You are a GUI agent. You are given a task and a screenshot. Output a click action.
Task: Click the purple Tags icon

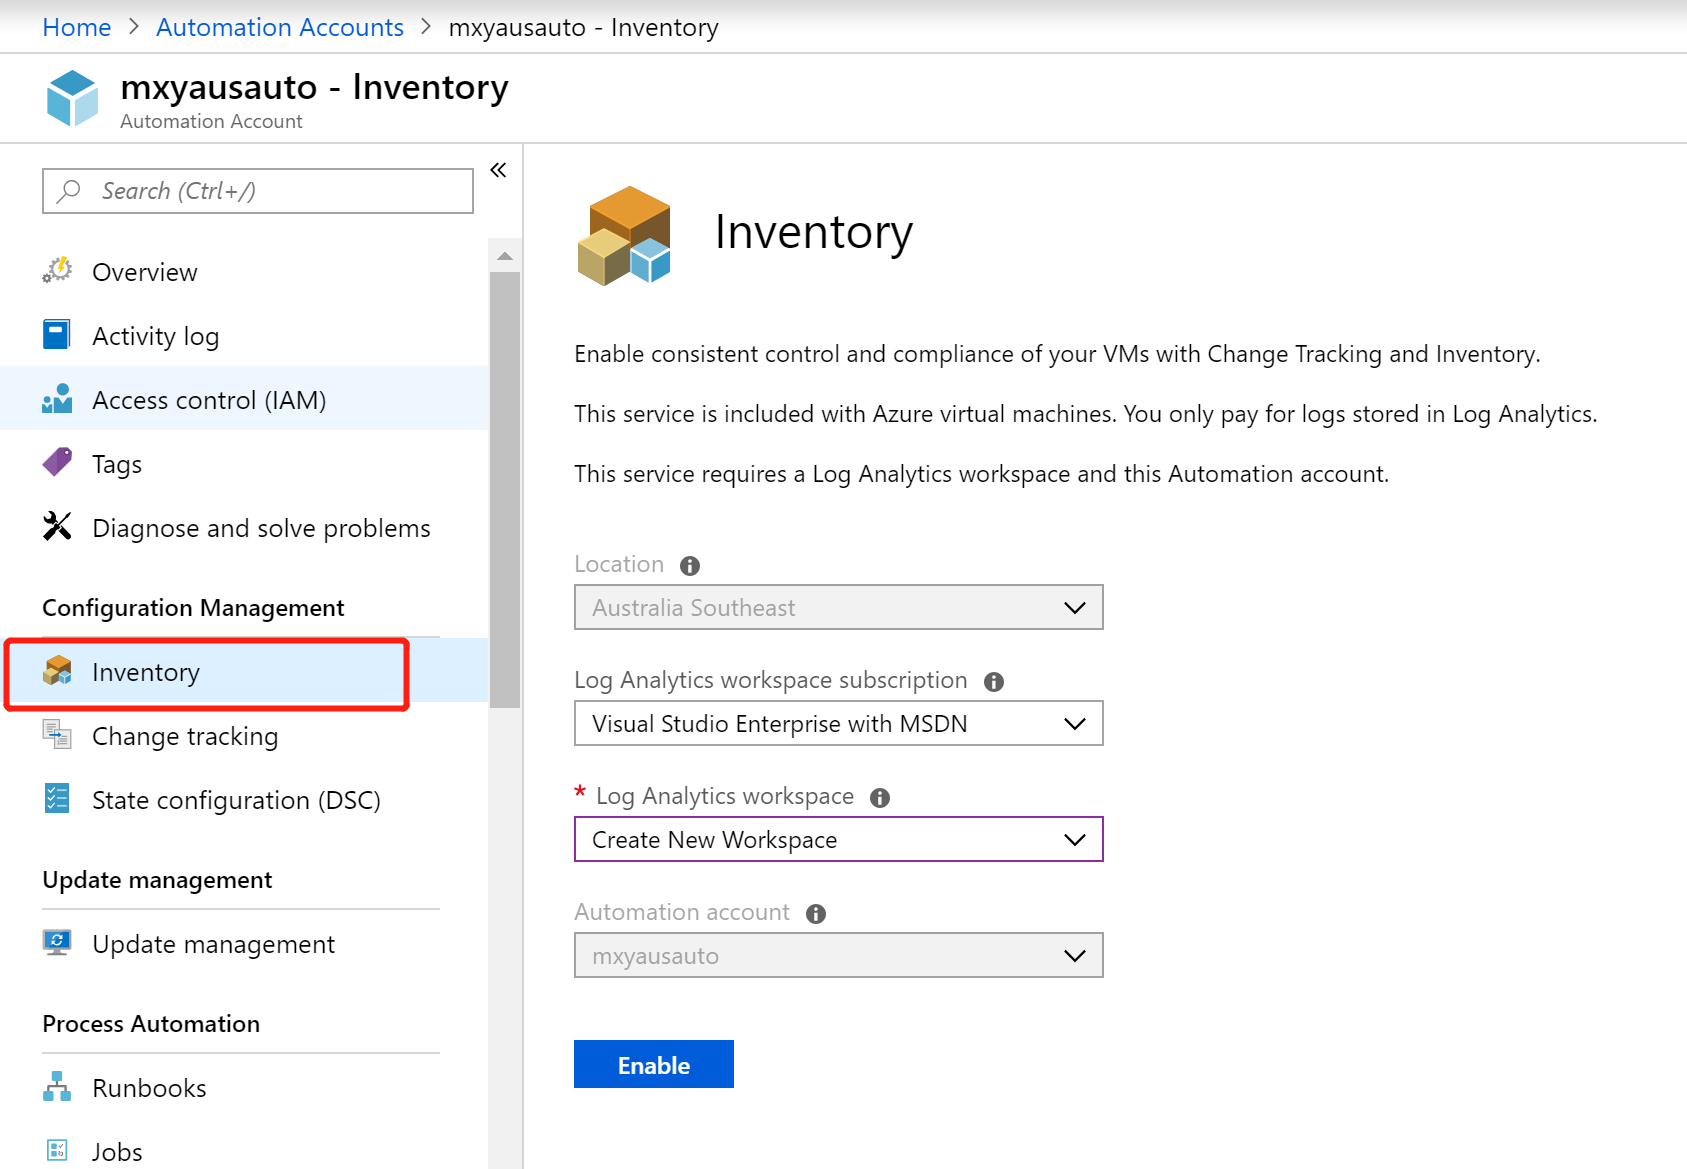[57, 462]
